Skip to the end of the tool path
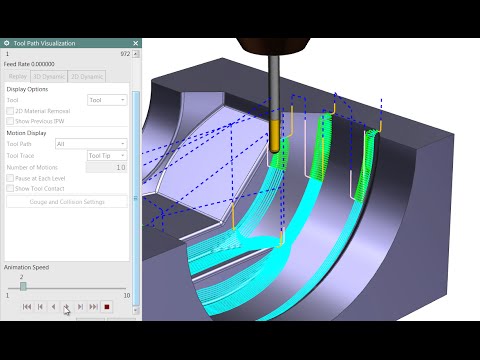Viewport: 480px width, 360px height. click(93, 307)
